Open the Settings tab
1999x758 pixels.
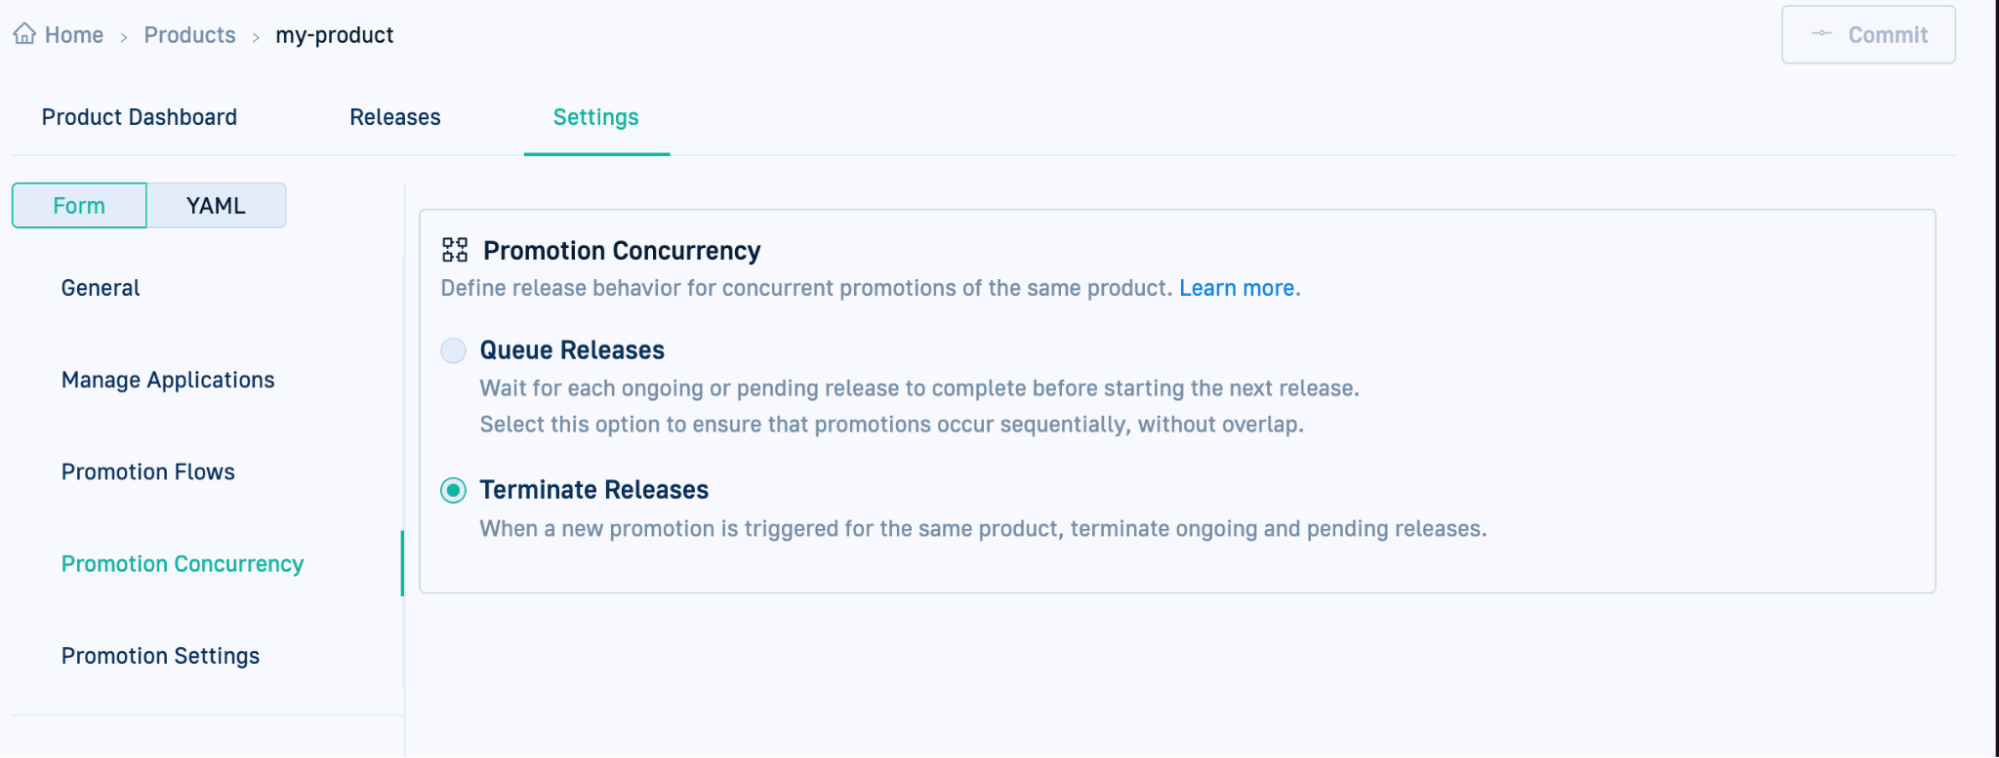click(596, 117)
